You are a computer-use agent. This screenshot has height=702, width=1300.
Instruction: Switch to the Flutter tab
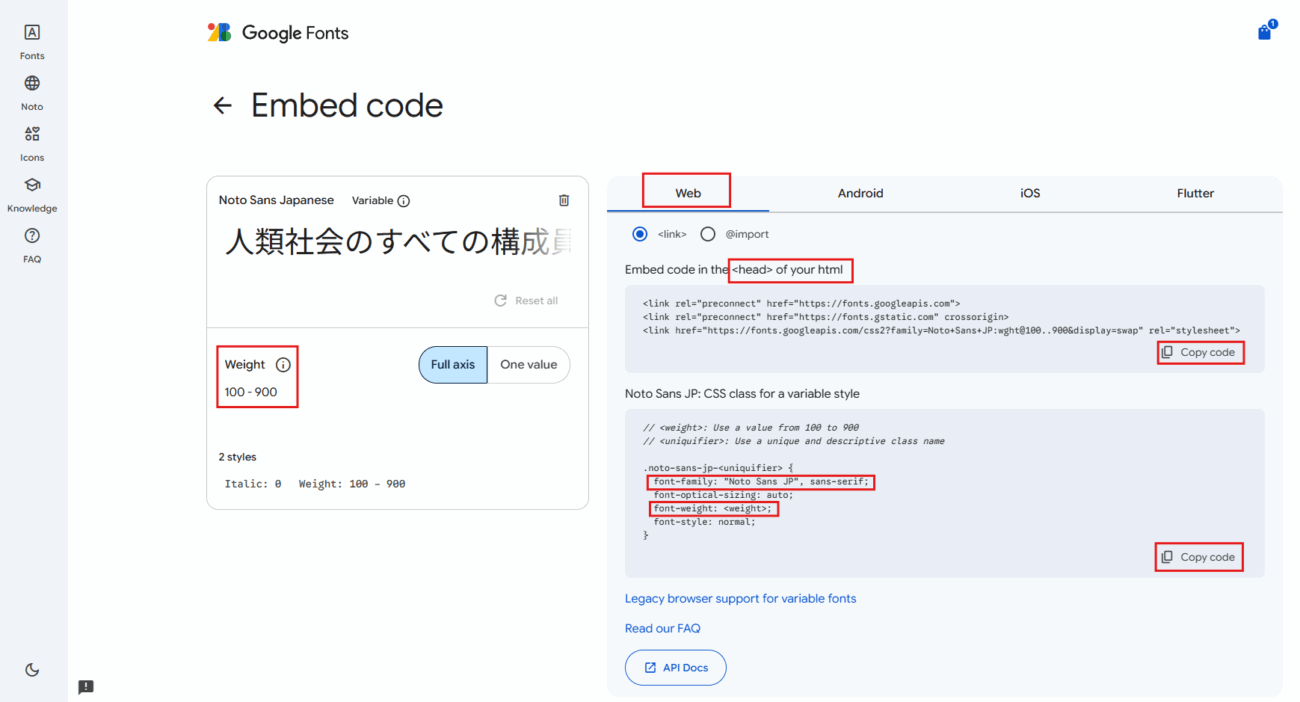1195,193
